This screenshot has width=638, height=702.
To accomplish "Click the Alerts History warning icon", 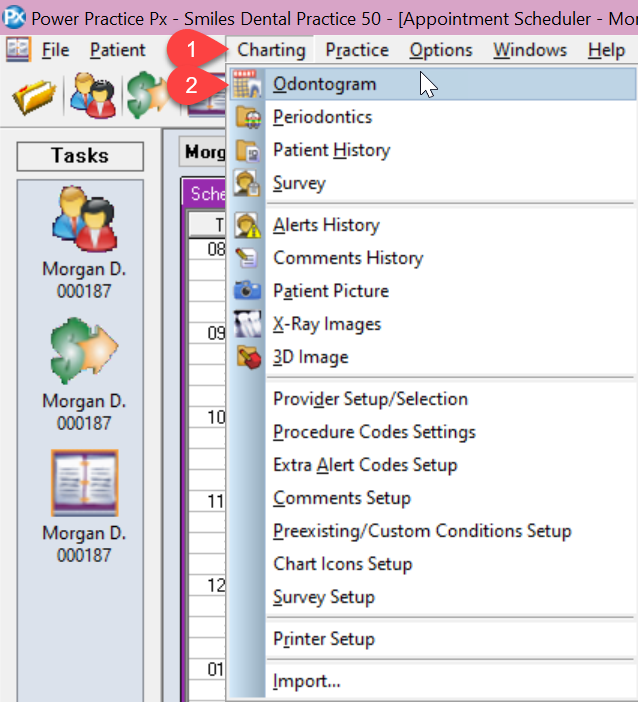I will 247,225.
